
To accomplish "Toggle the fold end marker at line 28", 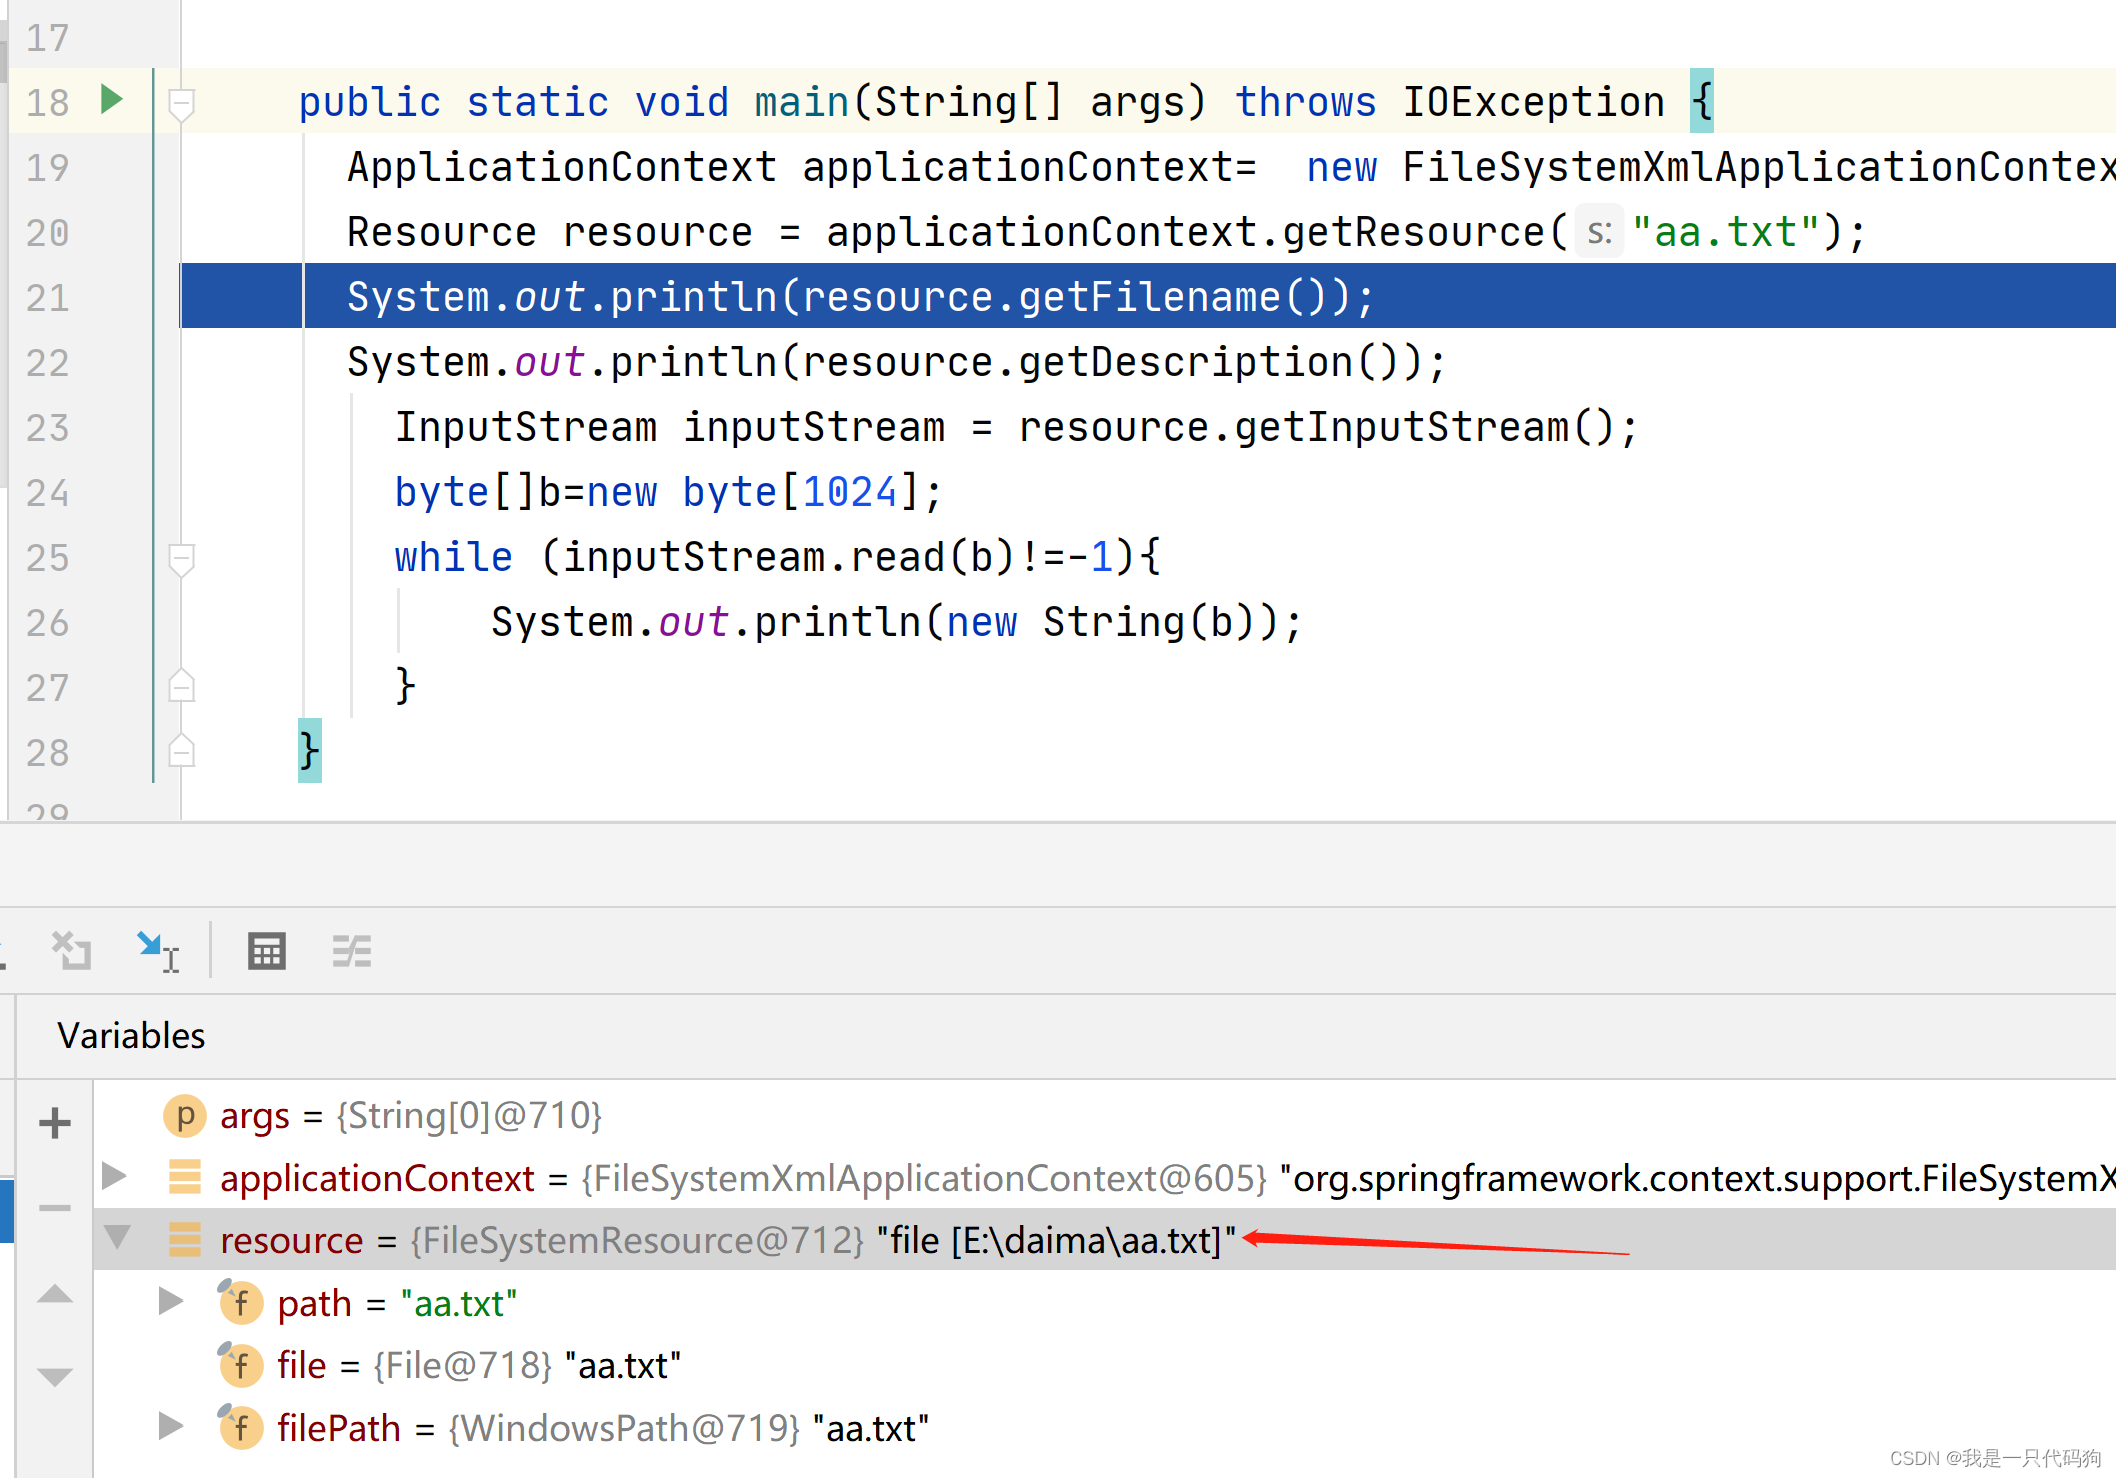I will click(181, 752).
